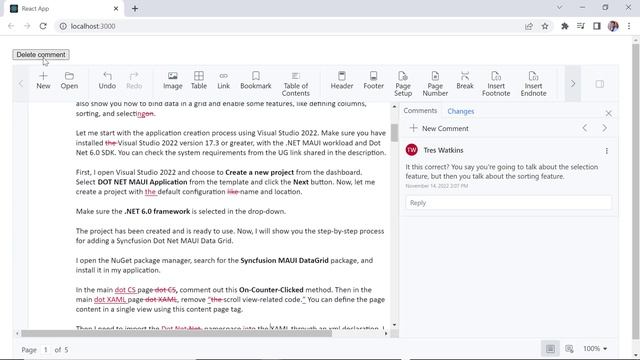Go to the previous comment

click(585, 128)
